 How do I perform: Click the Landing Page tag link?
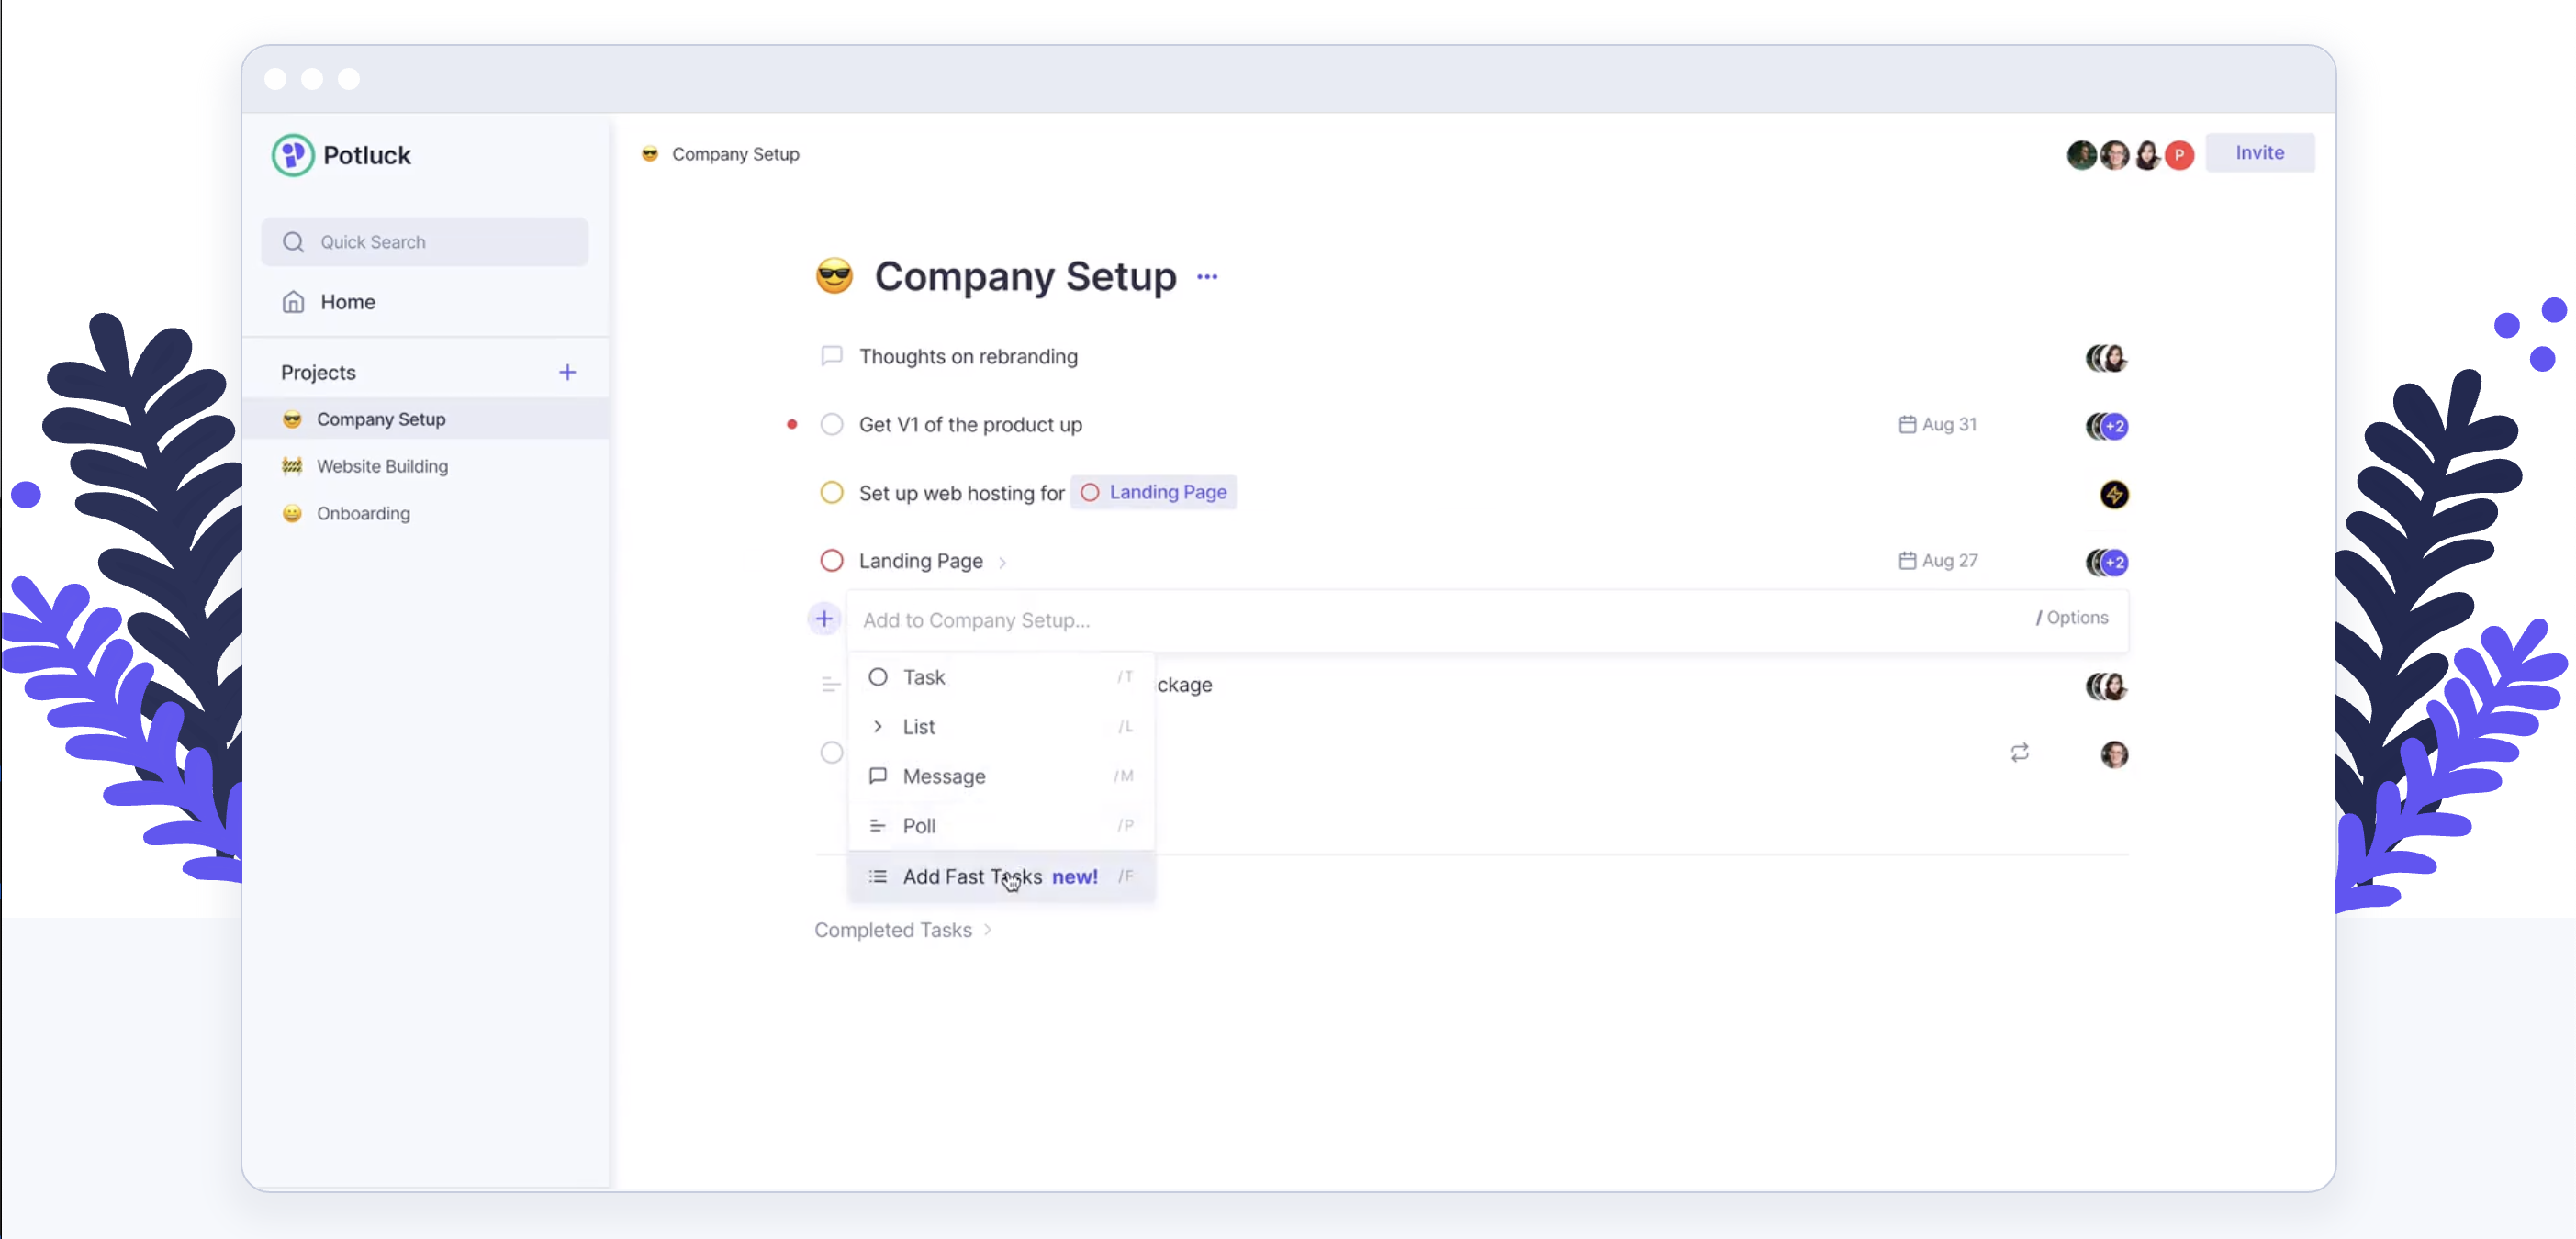point(1153,492)
